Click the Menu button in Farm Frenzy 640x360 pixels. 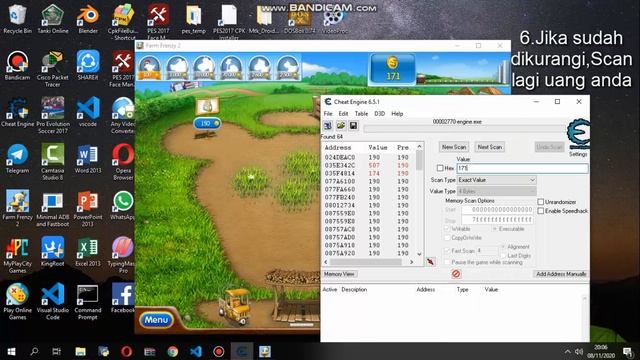coord(156,320)
